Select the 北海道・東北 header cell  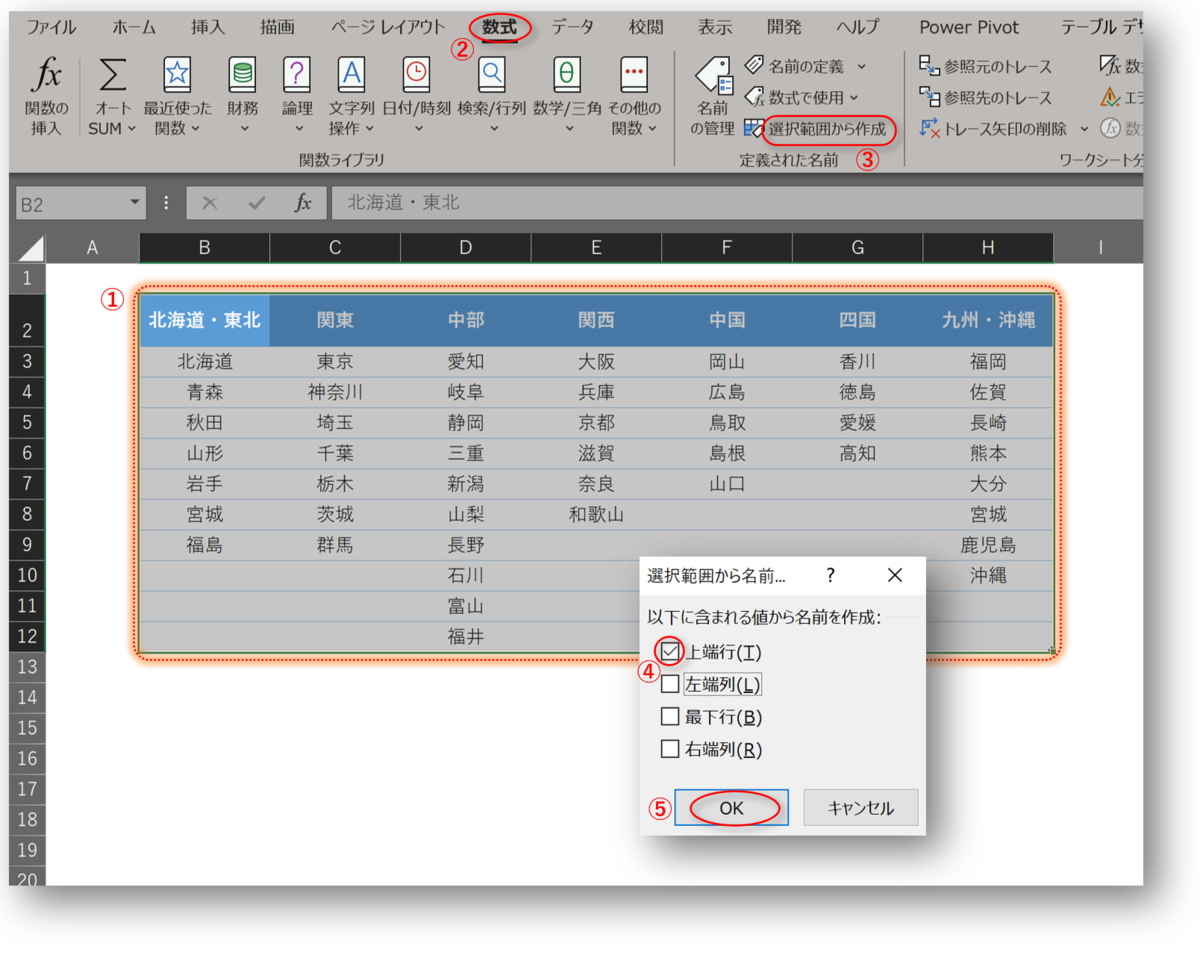(x=204, y=320)
